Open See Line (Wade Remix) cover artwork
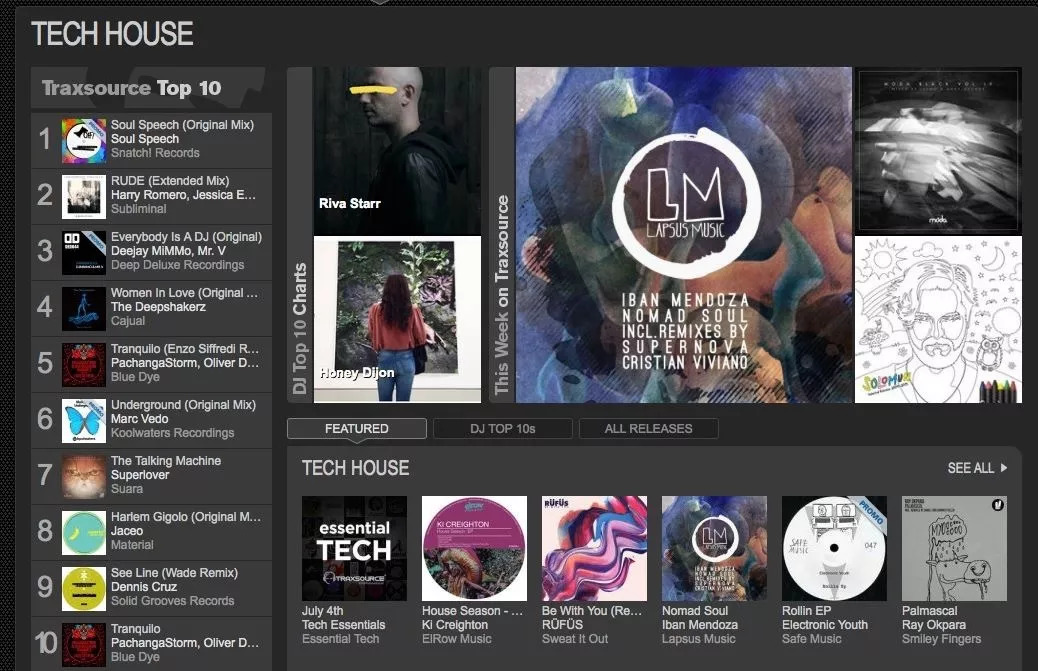 coord(84,589)
